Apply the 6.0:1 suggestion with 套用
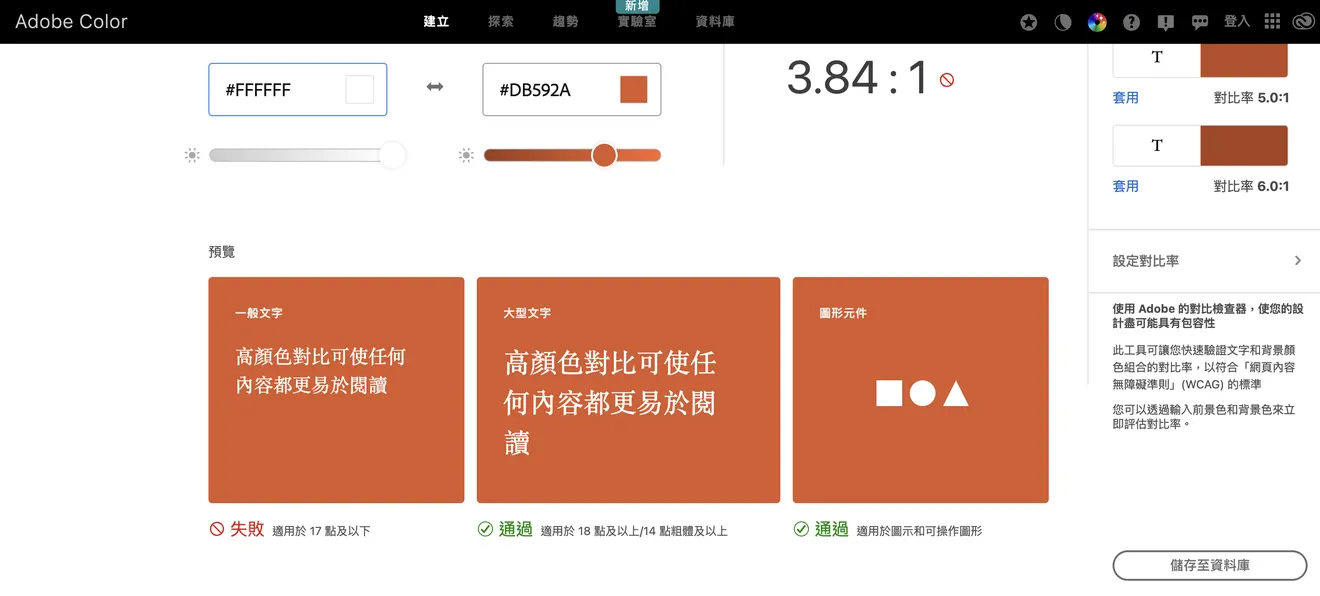Screen dimensions: 1320x596 (1125, 186)
